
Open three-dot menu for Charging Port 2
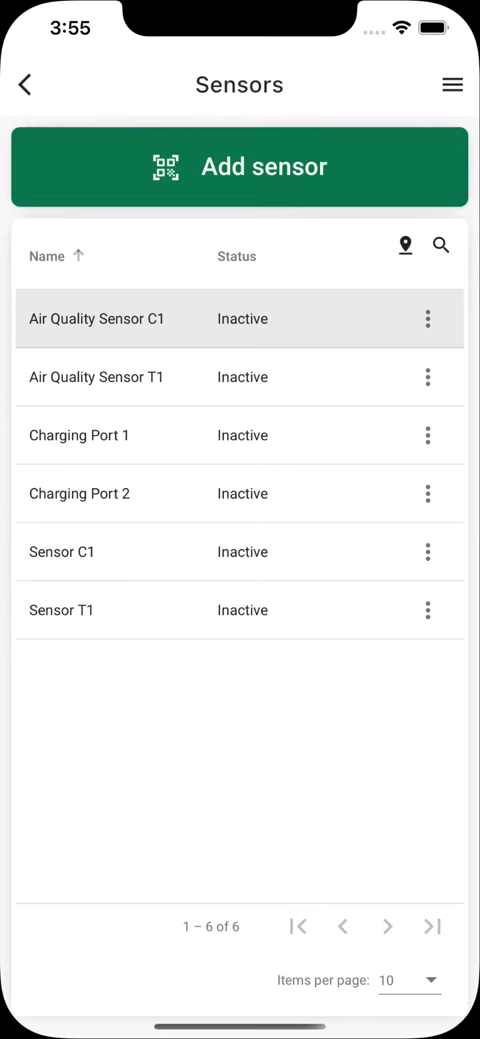[428, 494]
